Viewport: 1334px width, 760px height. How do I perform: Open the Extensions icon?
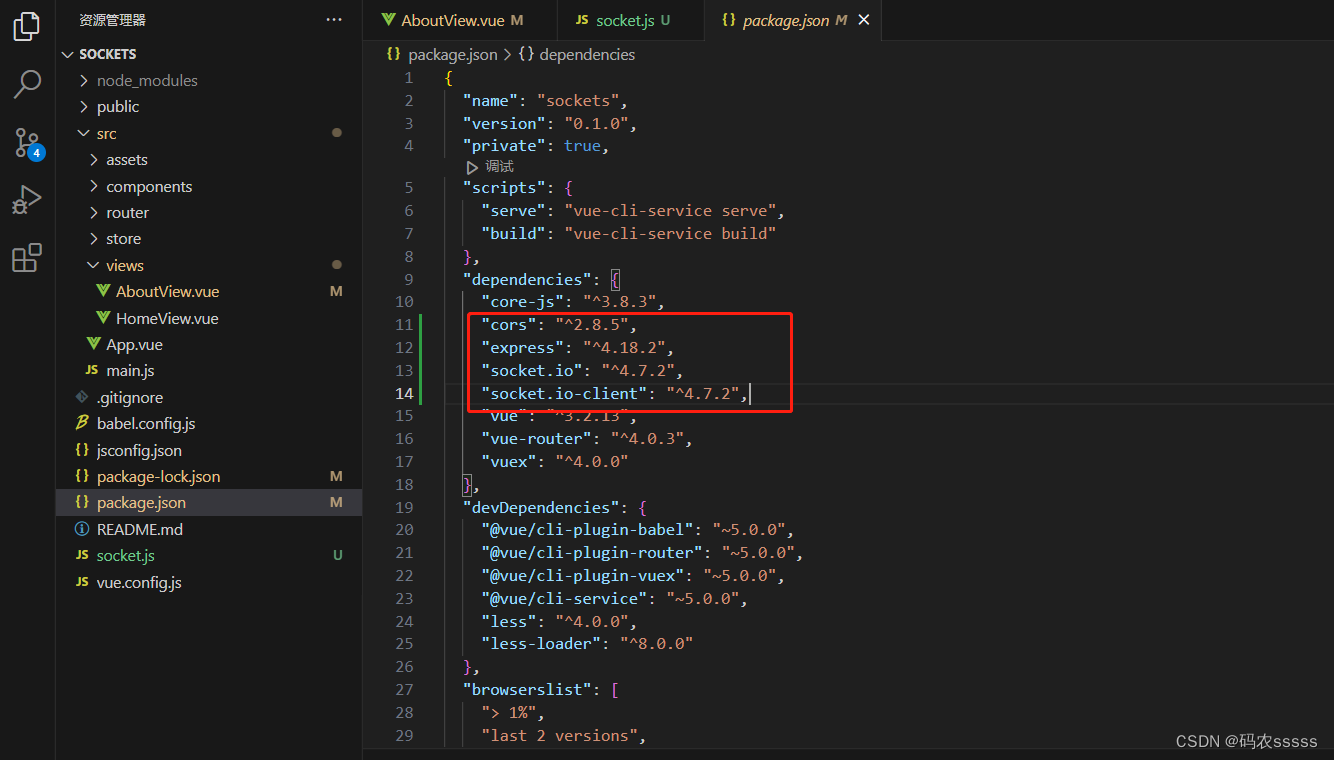click(25, 258)
